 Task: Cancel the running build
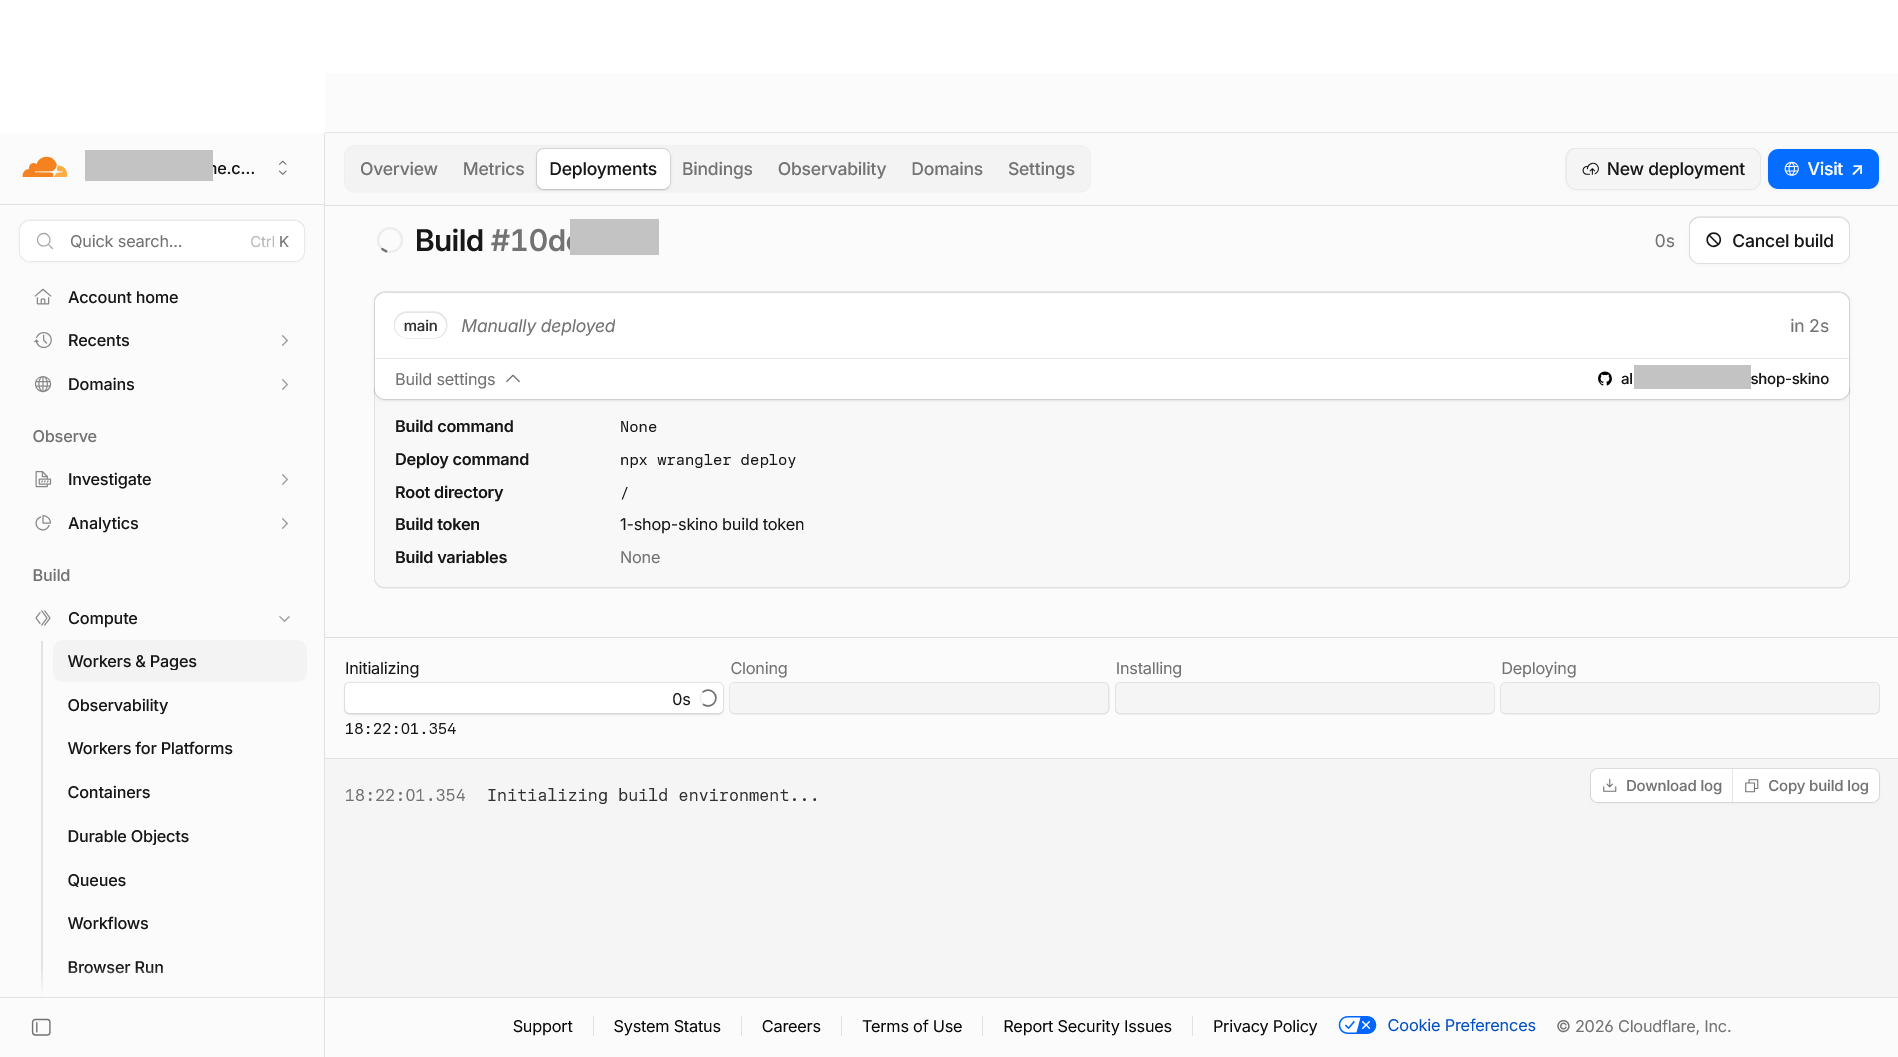(x=1769, y=240)
